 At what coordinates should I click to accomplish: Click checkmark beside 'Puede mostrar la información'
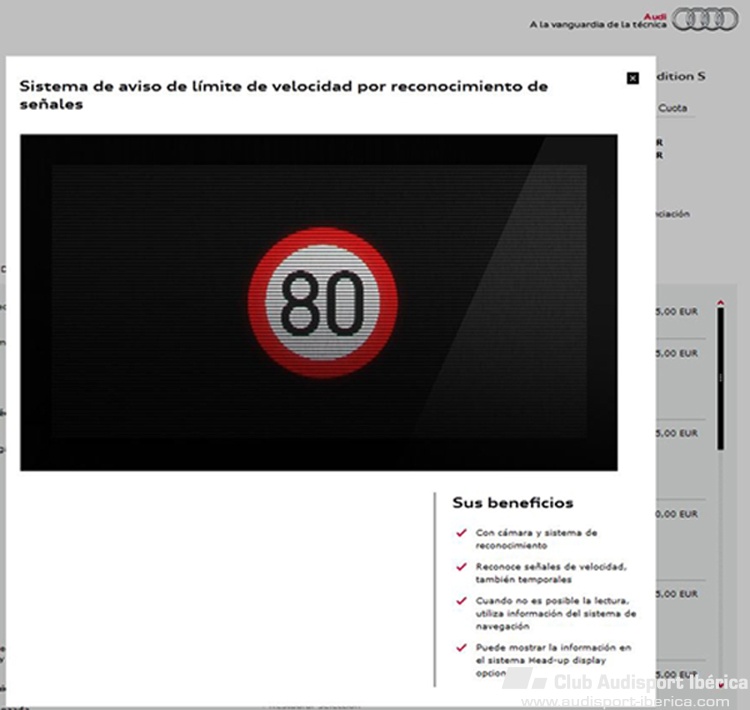(461, 647)
